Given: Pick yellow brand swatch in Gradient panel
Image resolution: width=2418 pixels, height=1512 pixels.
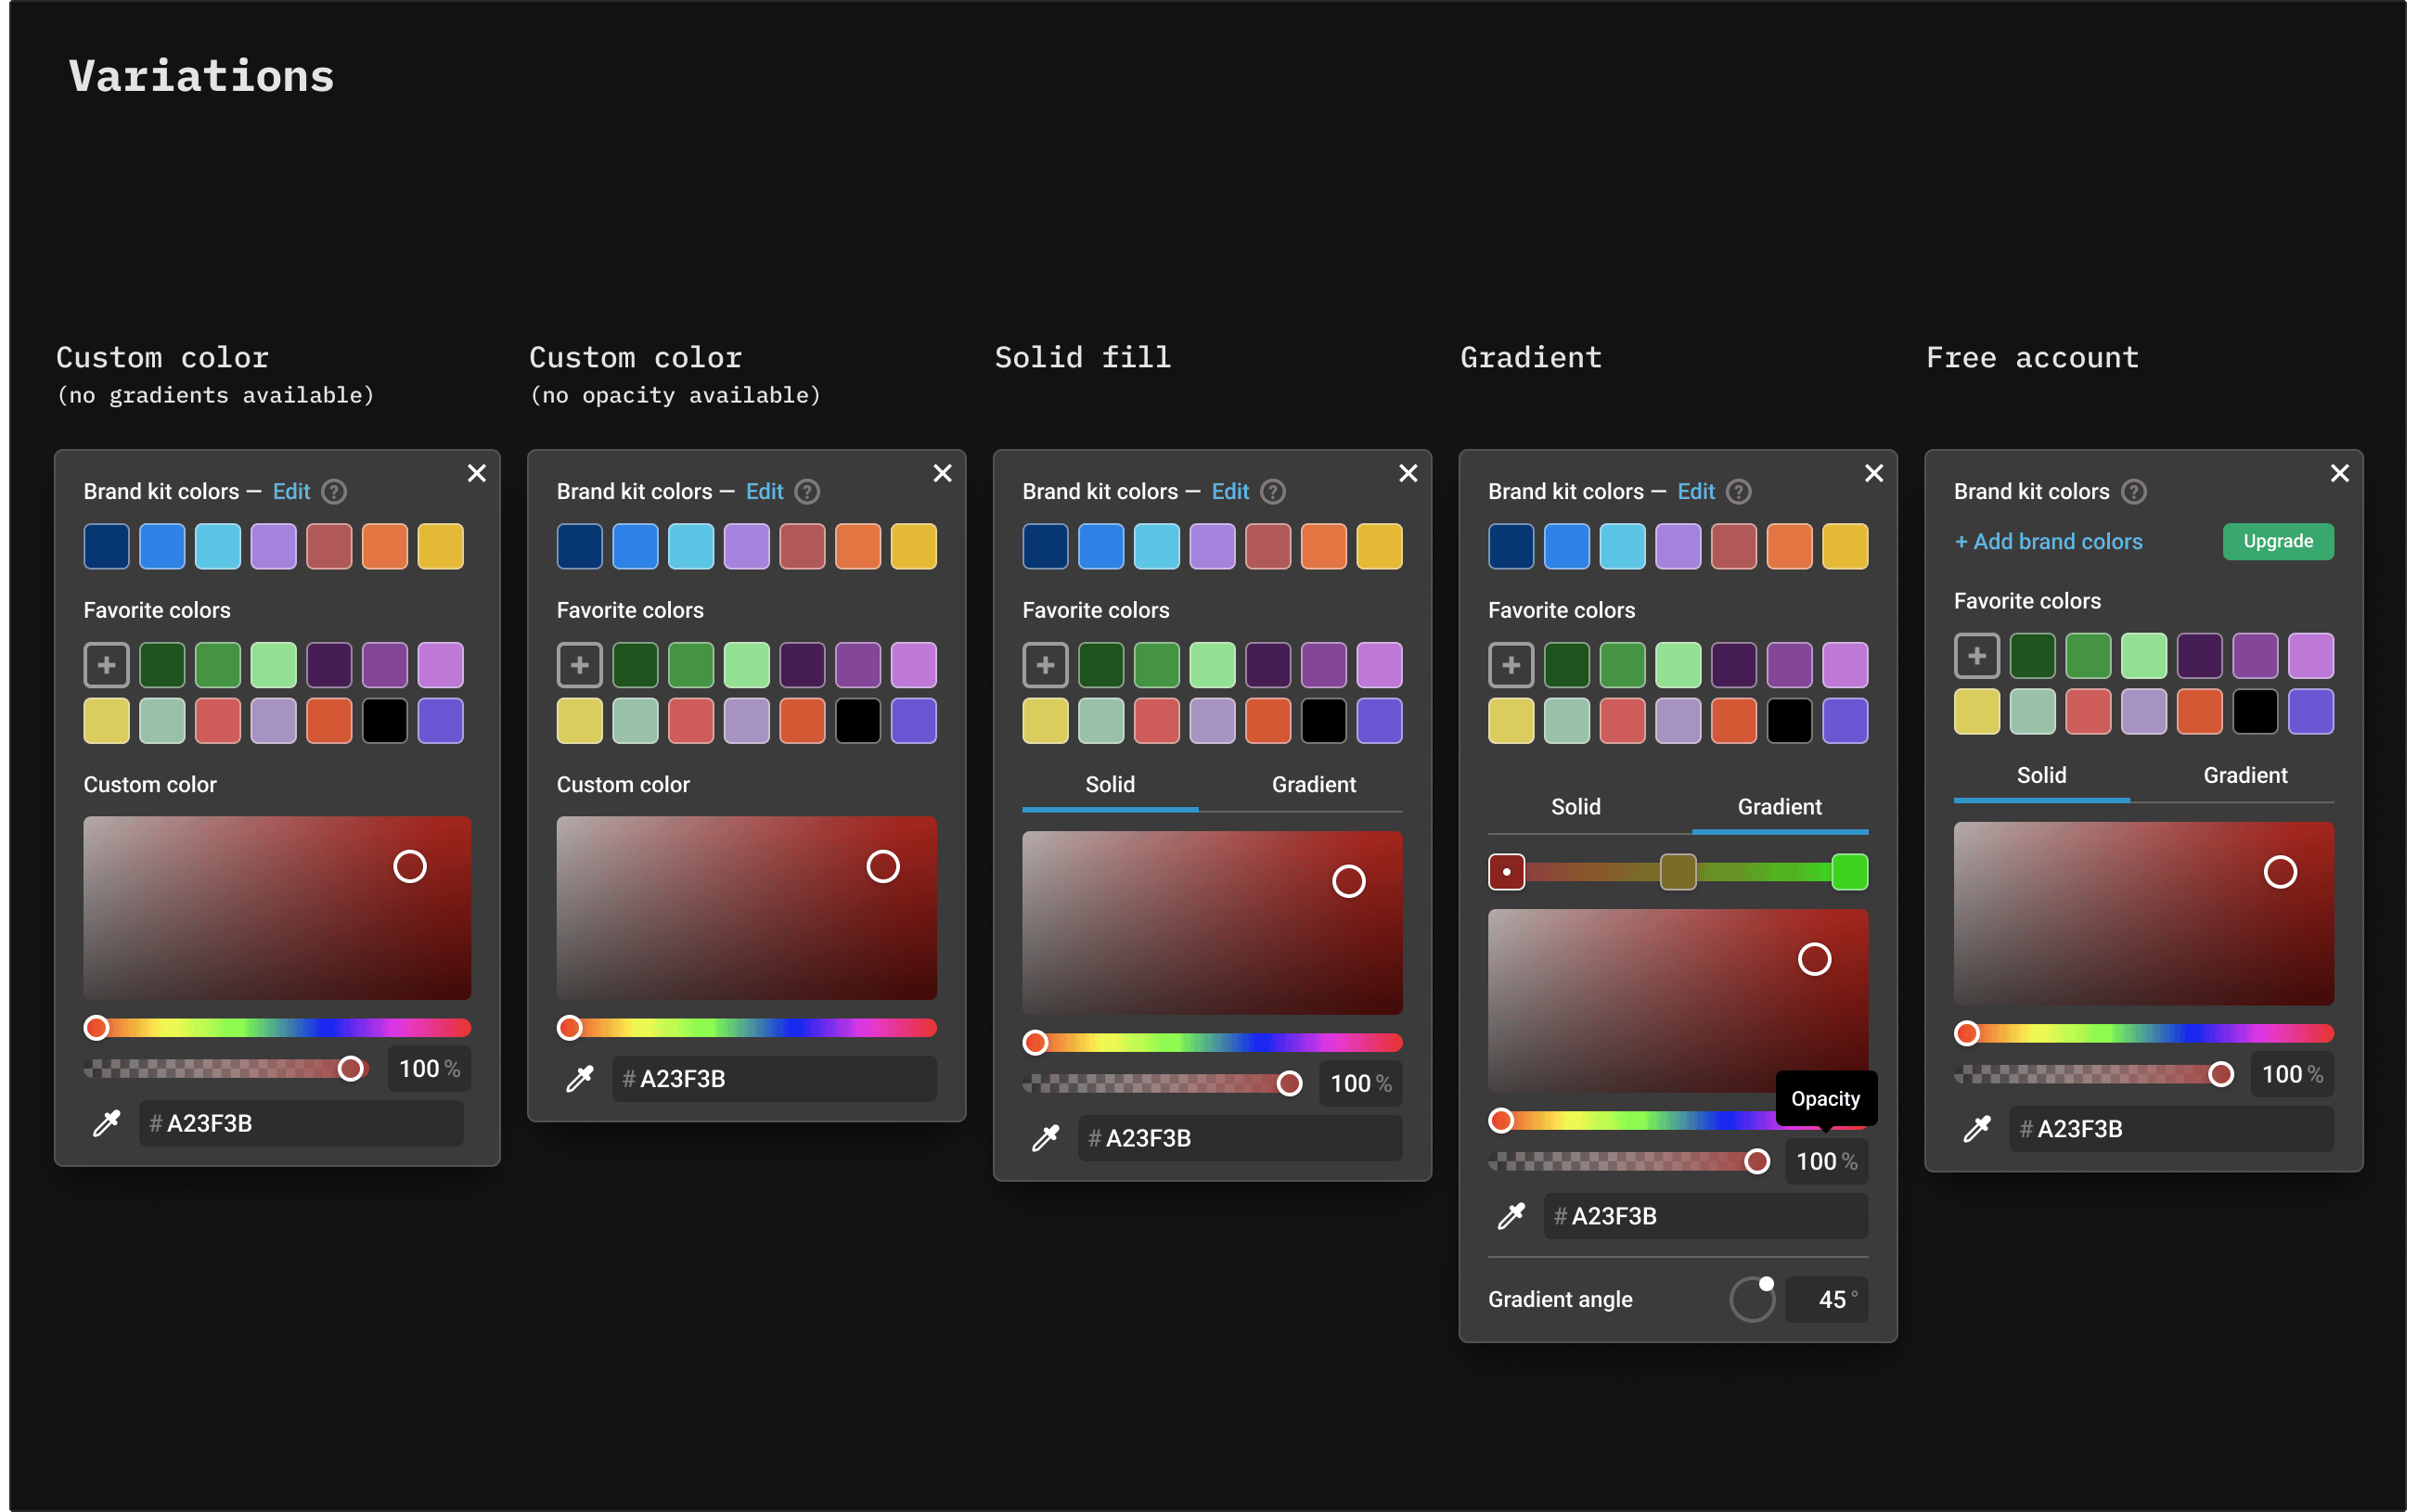Looking at the screenshot, I should pyautogui.click(x=1845, y=546).
